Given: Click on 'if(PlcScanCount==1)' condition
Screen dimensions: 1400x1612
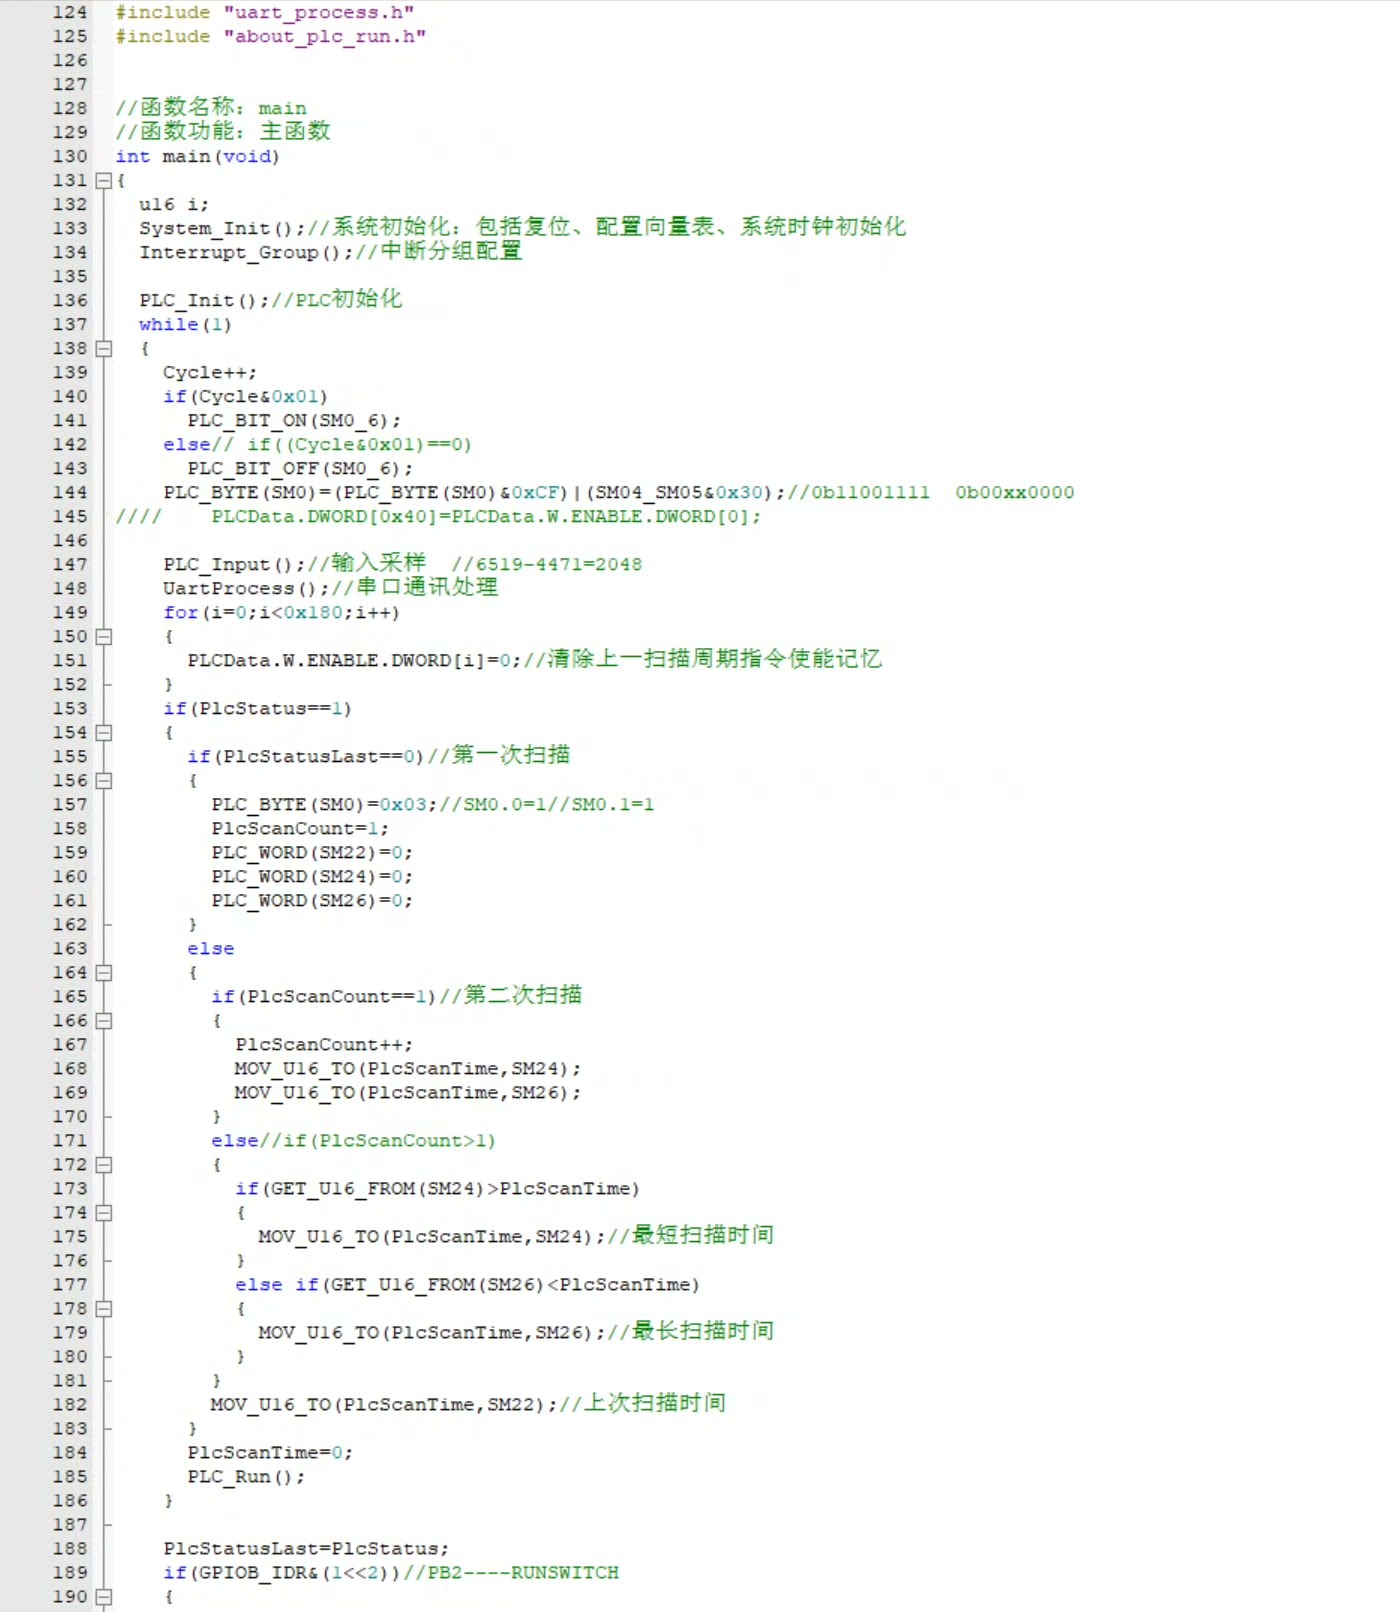Looking at the screenshot, I should (x=323, y=997).
